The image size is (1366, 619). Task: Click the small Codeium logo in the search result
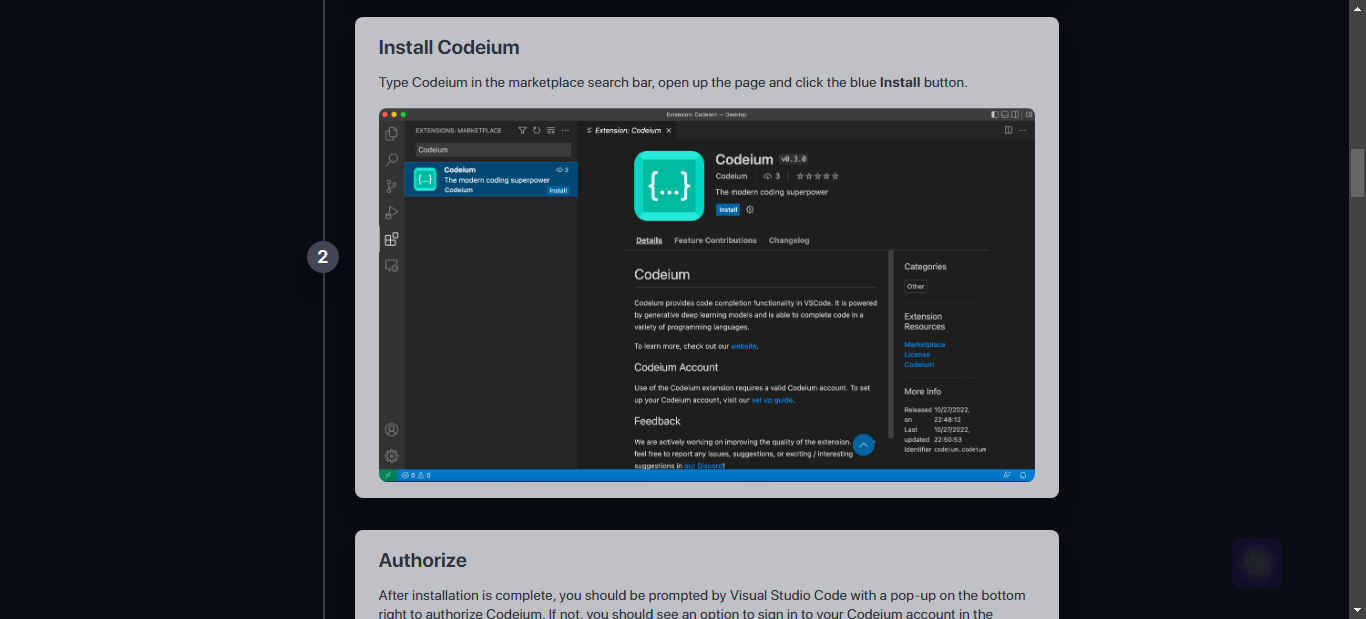tap(425, 179)
